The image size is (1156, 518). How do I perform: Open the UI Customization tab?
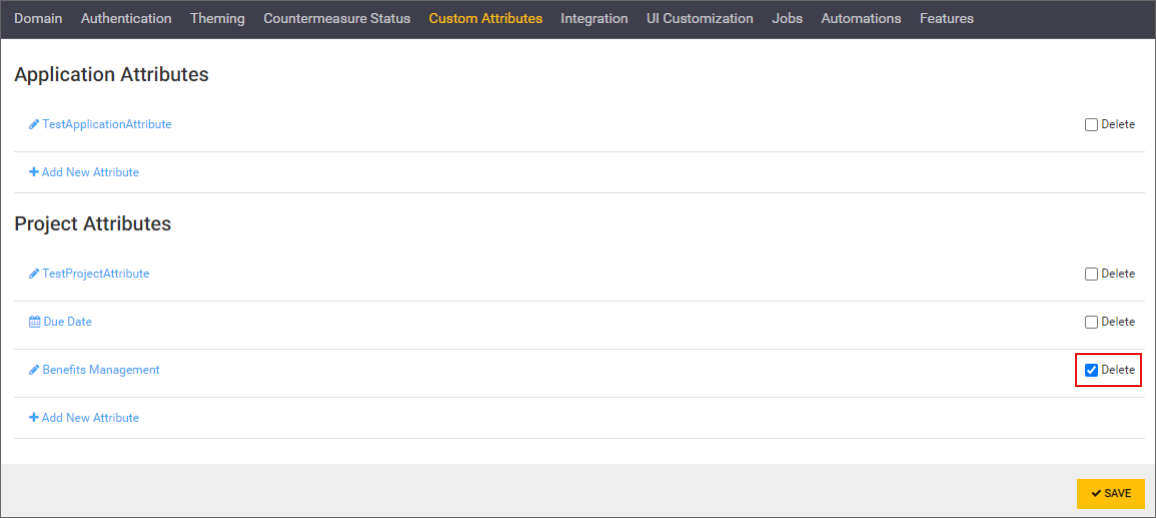pos(700,18)
